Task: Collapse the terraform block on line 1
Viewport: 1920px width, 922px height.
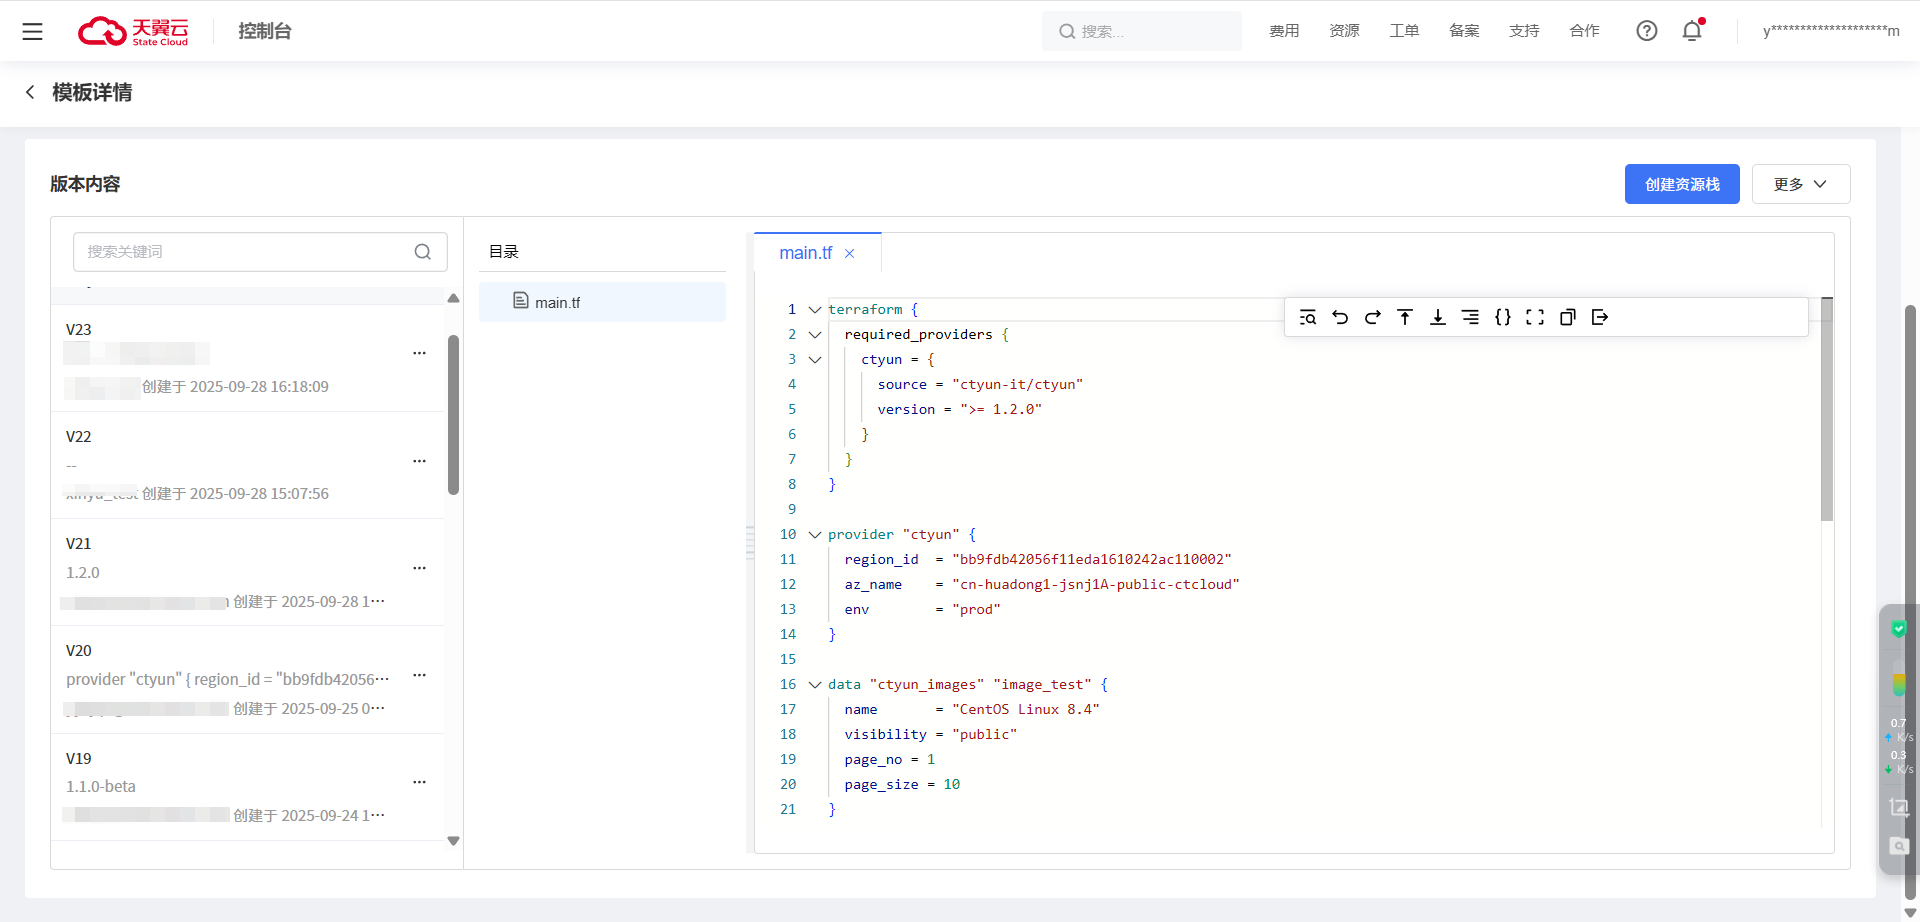Action: point(815,310)
